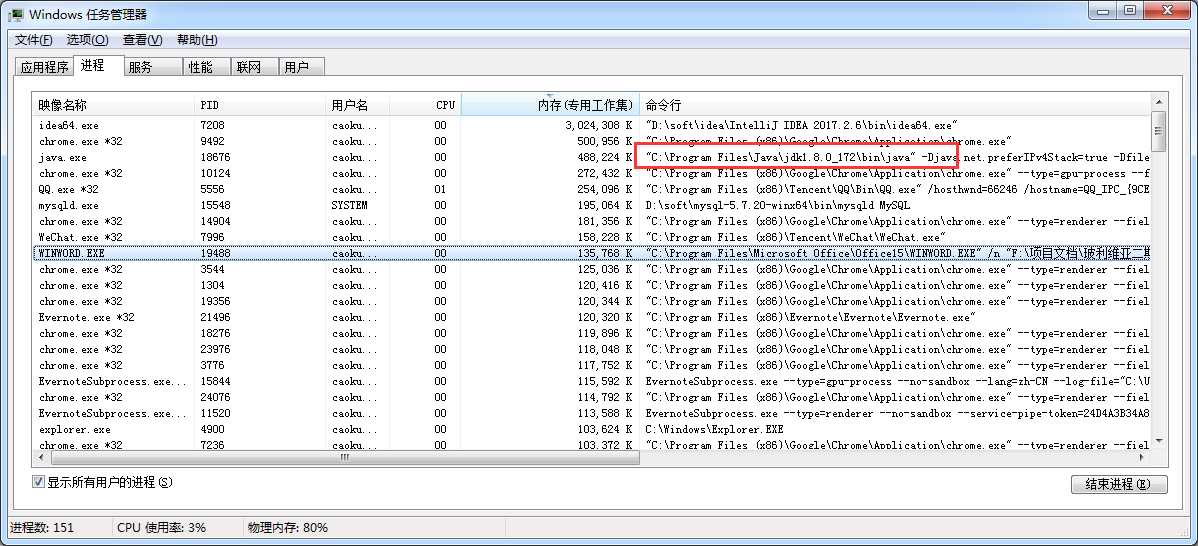Click the mysqld MySQL command line cell

click(x=778, y=205)
